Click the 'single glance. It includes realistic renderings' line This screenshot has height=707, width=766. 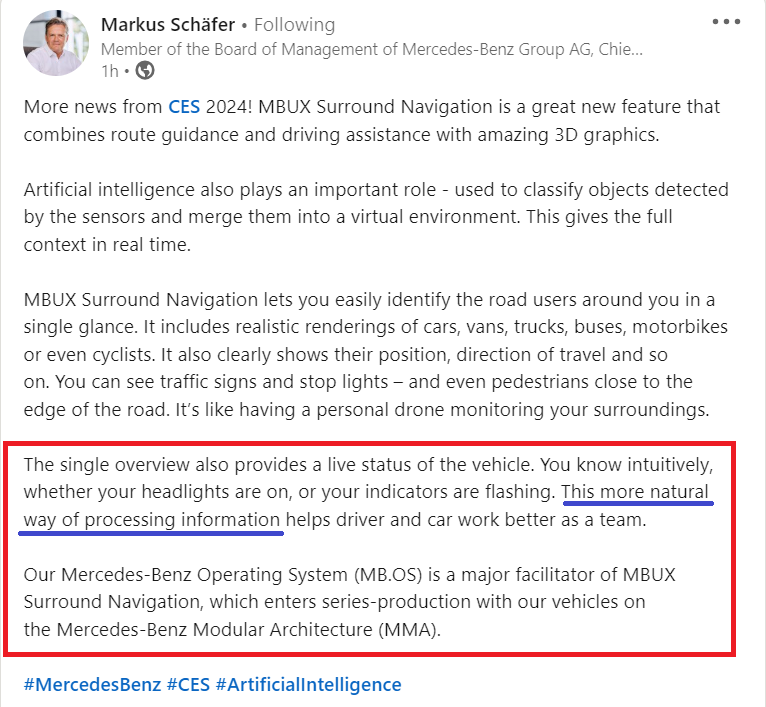point(376,327)
